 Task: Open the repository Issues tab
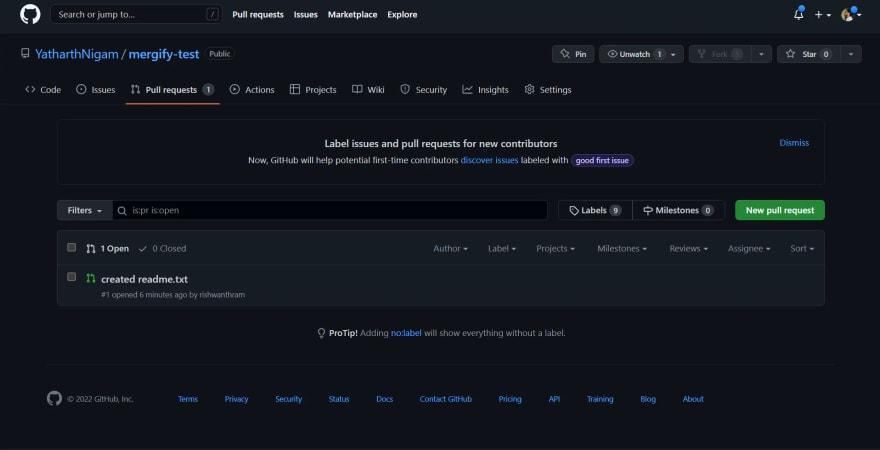coord(95,90)
